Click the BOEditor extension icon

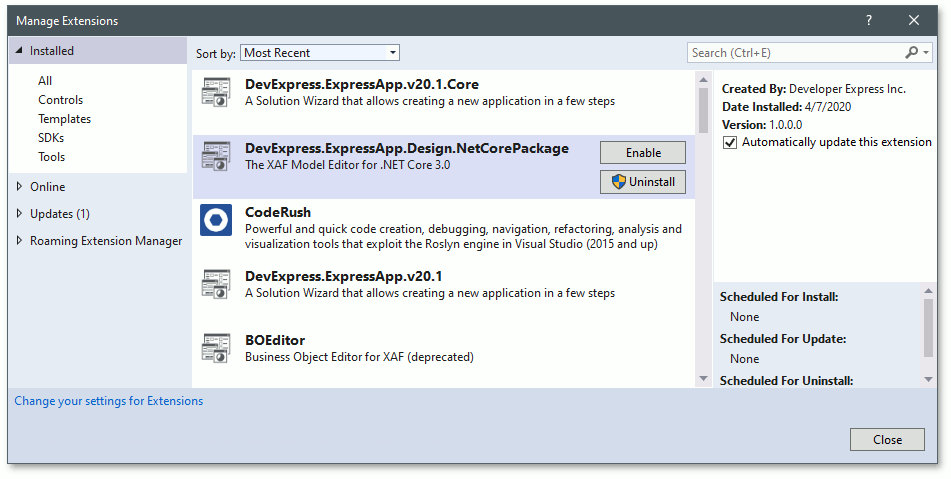pos(216,348)
